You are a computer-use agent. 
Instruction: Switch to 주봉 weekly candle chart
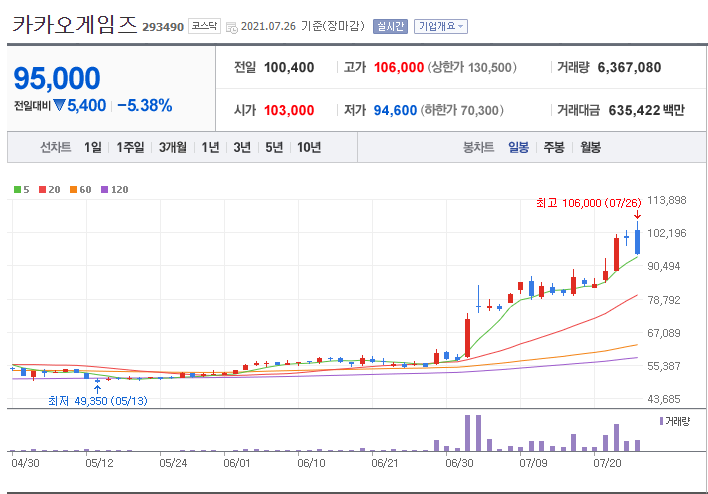pyautogui.click(x=554, y=147)
